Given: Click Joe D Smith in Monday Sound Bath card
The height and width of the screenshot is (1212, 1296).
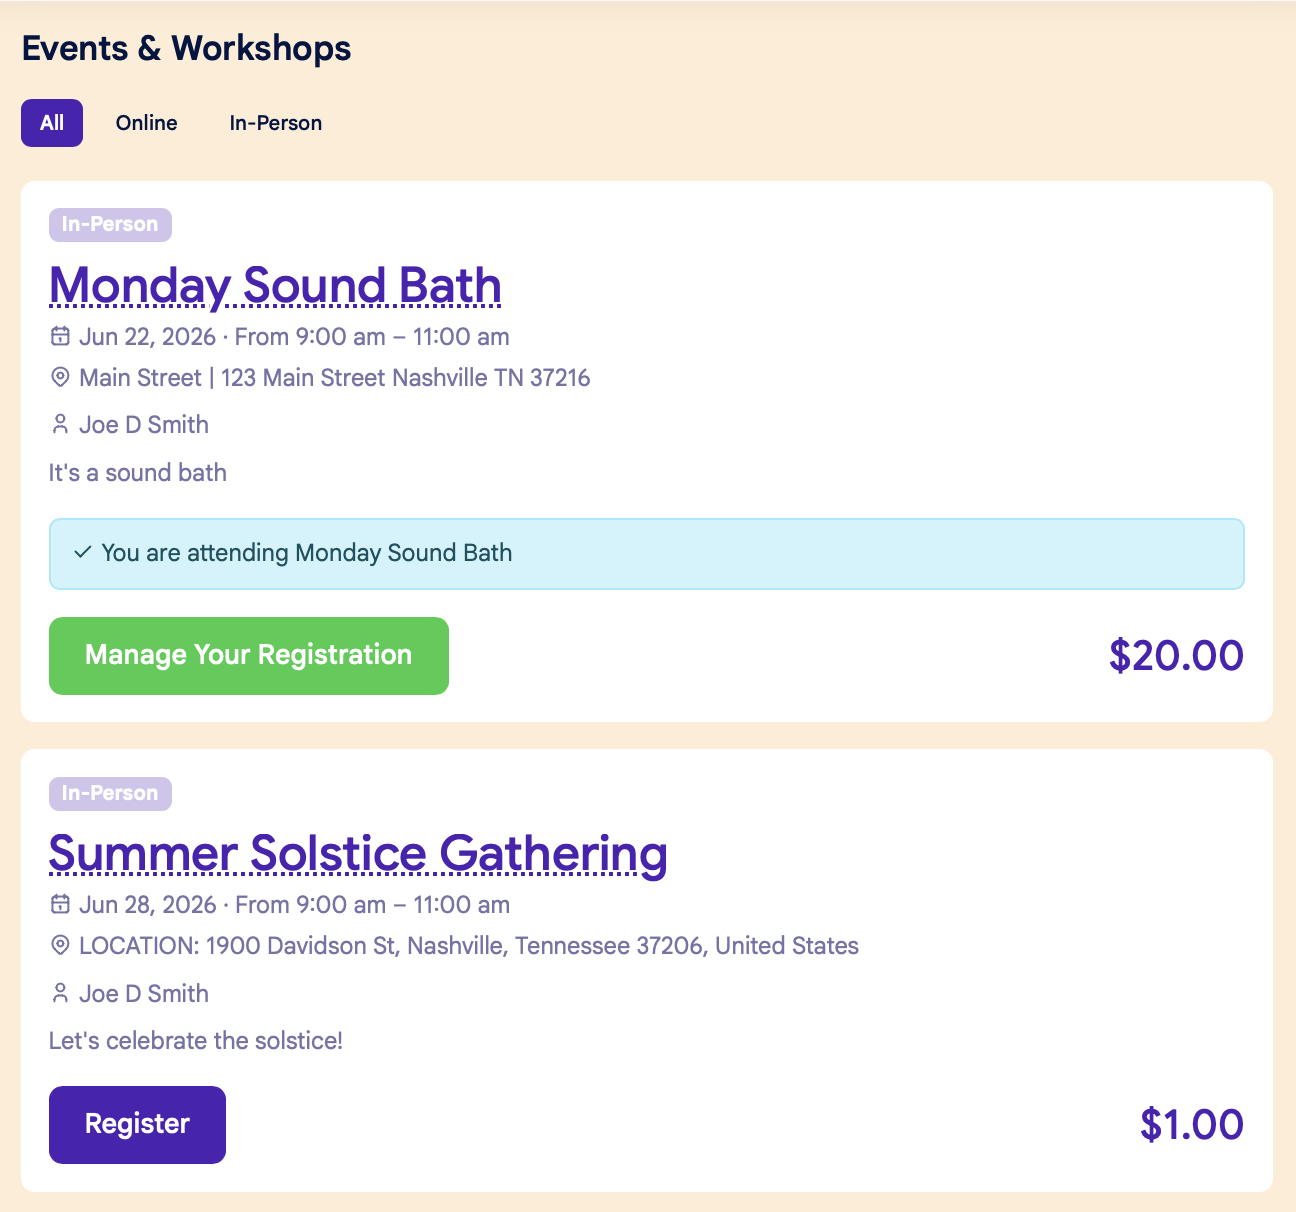Looking at the screenshot, I should [x=144, y=425].
